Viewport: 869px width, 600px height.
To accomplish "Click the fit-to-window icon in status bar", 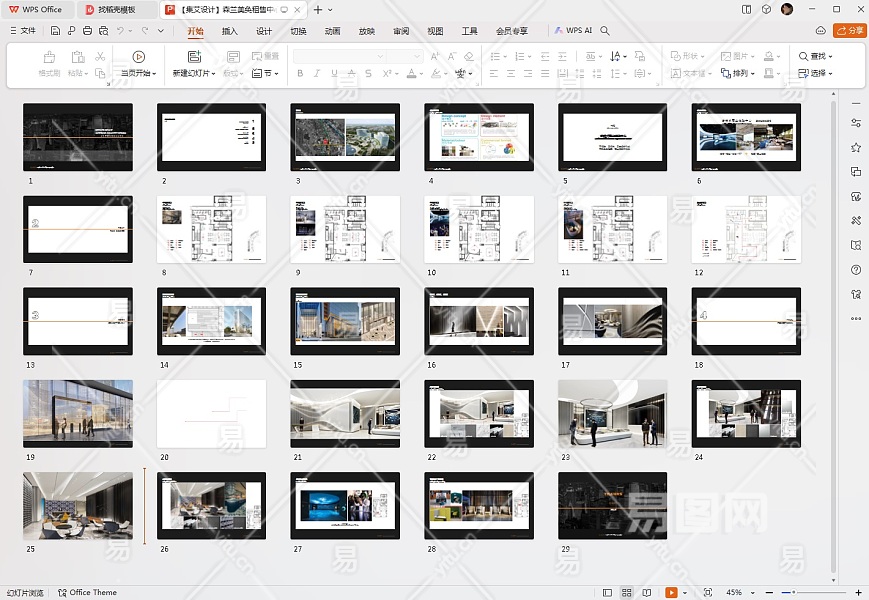I will tap(708, 592).
